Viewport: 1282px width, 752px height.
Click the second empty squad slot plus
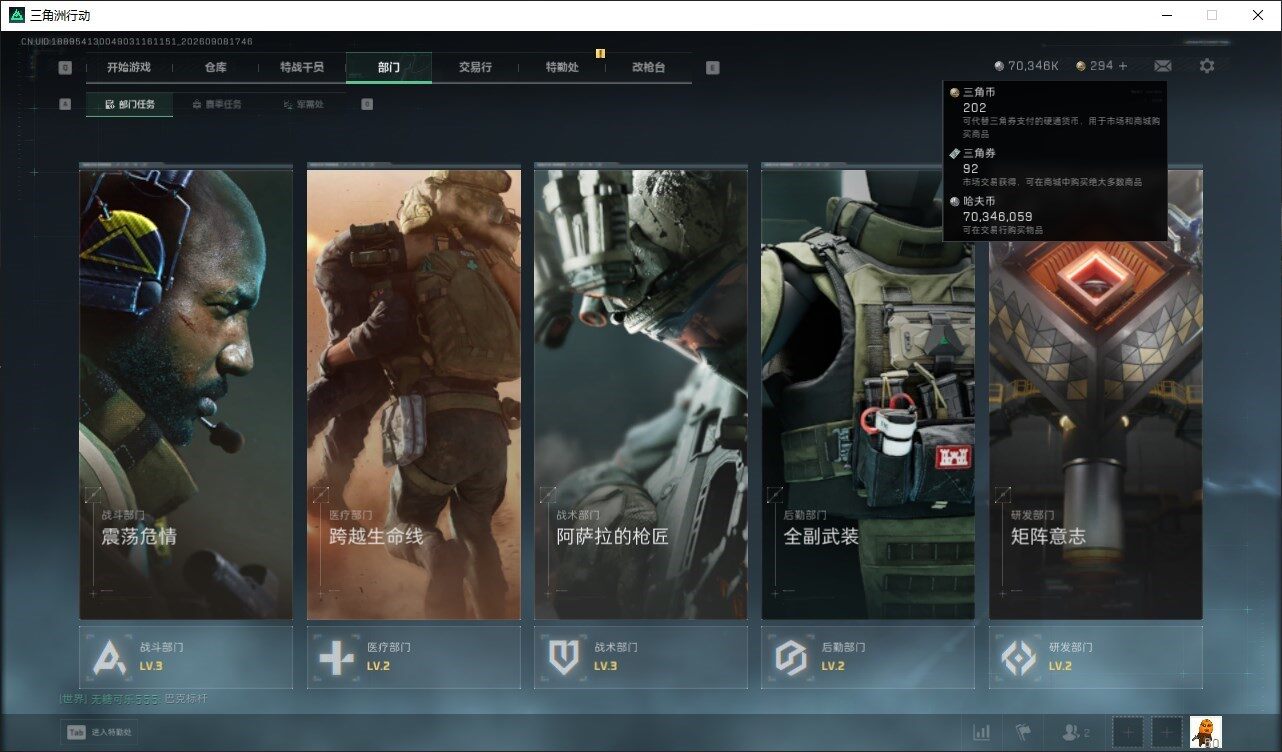[x=1167, y=733]
